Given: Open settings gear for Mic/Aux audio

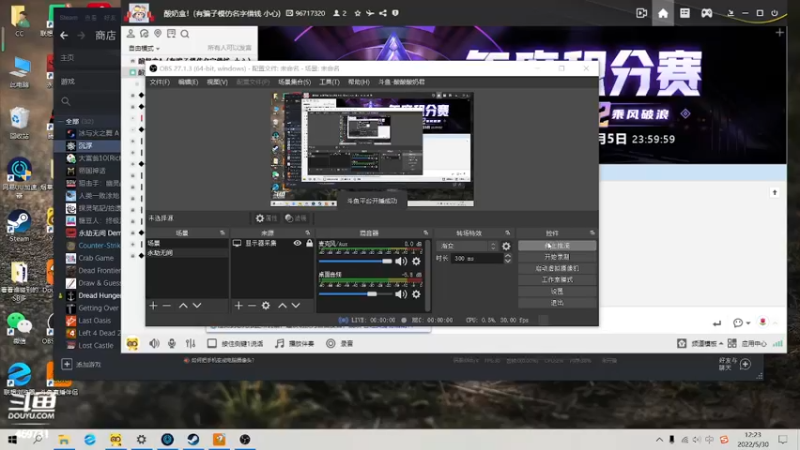Looking at the screenshot, I should [x=416, y=261].
